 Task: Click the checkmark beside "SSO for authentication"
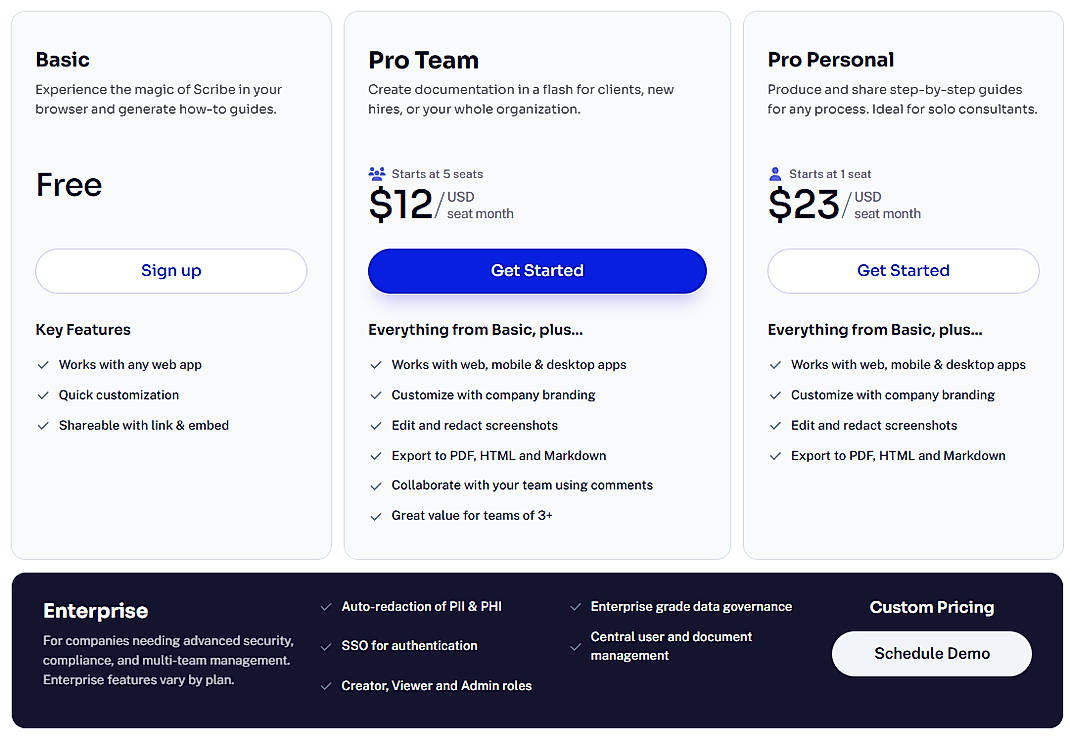click(326, 646)
